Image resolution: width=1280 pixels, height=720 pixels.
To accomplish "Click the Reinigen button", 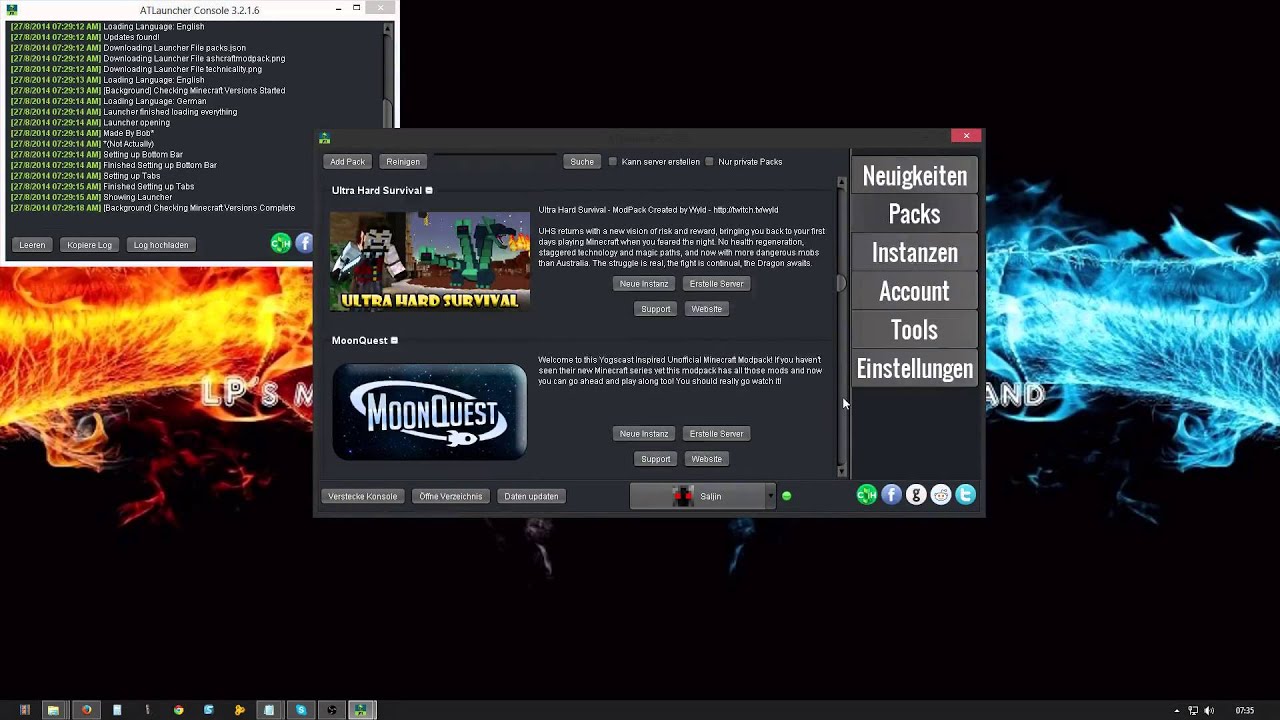I will (403, 162).
